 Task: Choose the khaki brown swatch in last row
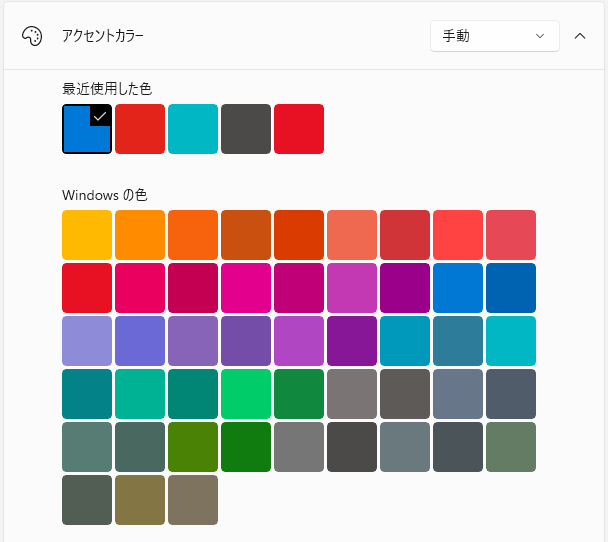140,500
